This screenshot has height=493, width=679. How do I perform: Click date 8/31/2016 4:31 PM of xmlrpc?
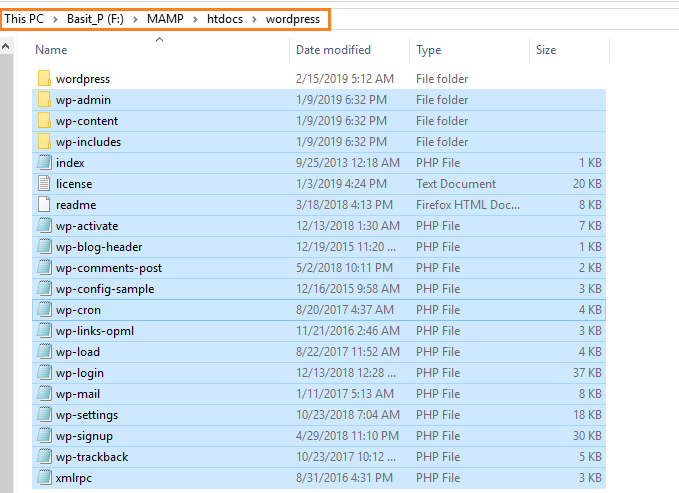tap(344, 477)
